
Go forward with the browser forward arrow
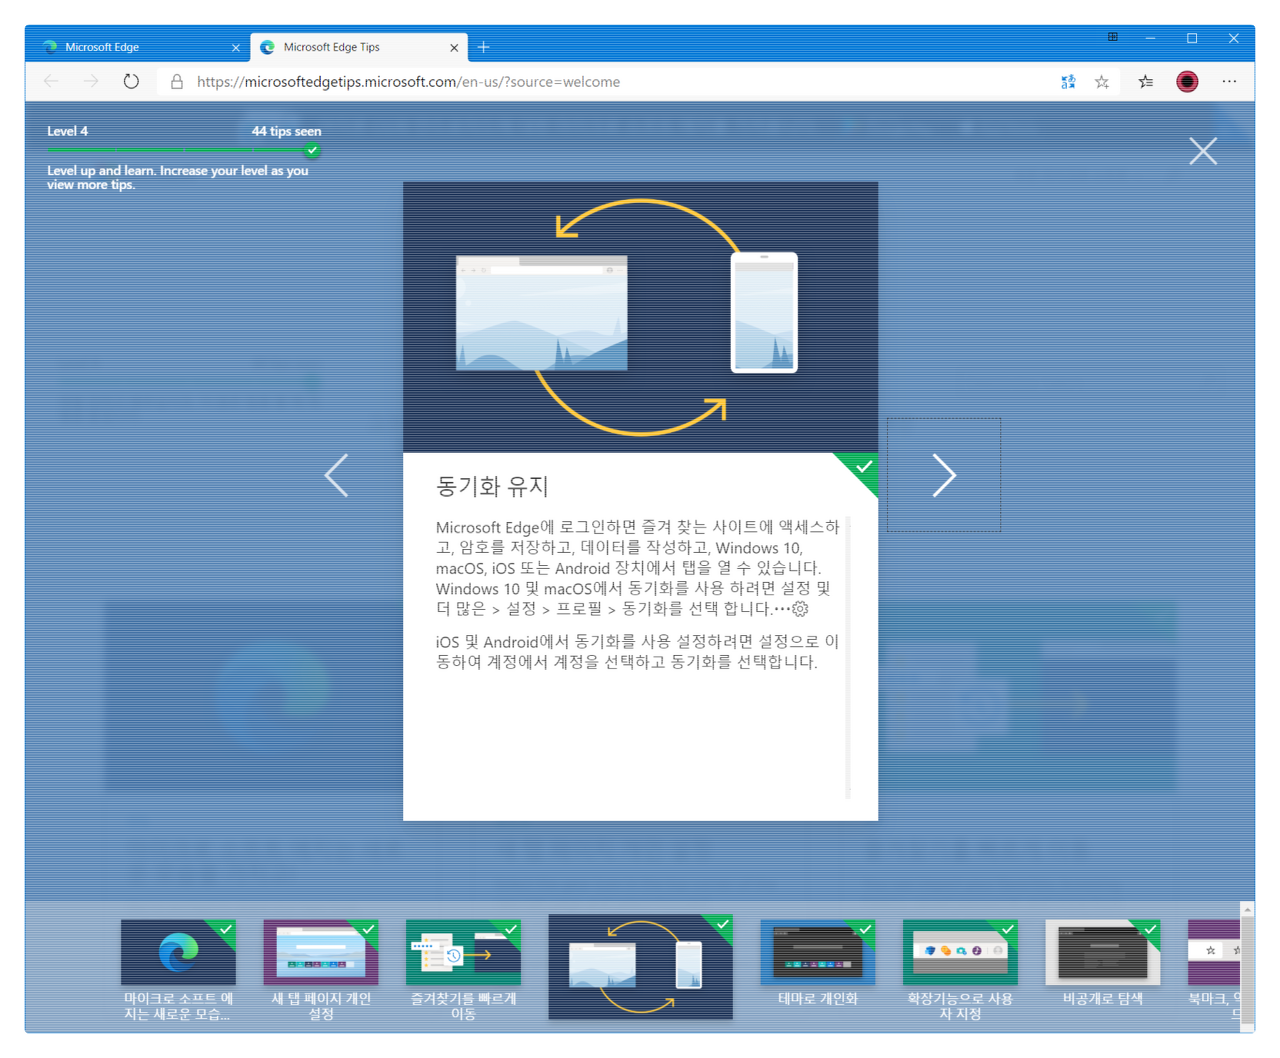click(91, 82)
